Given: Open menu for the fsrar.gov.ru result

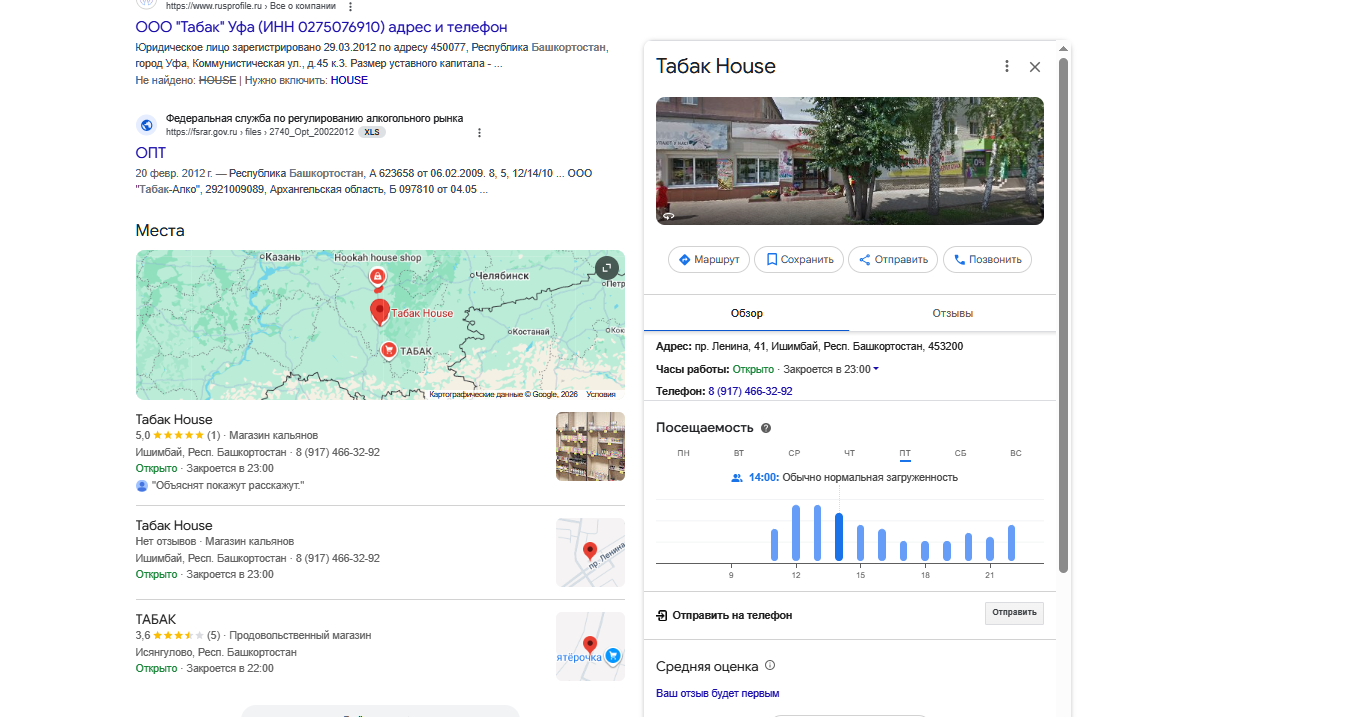Looking at the screenshot, I should click(x=479, y=132).
